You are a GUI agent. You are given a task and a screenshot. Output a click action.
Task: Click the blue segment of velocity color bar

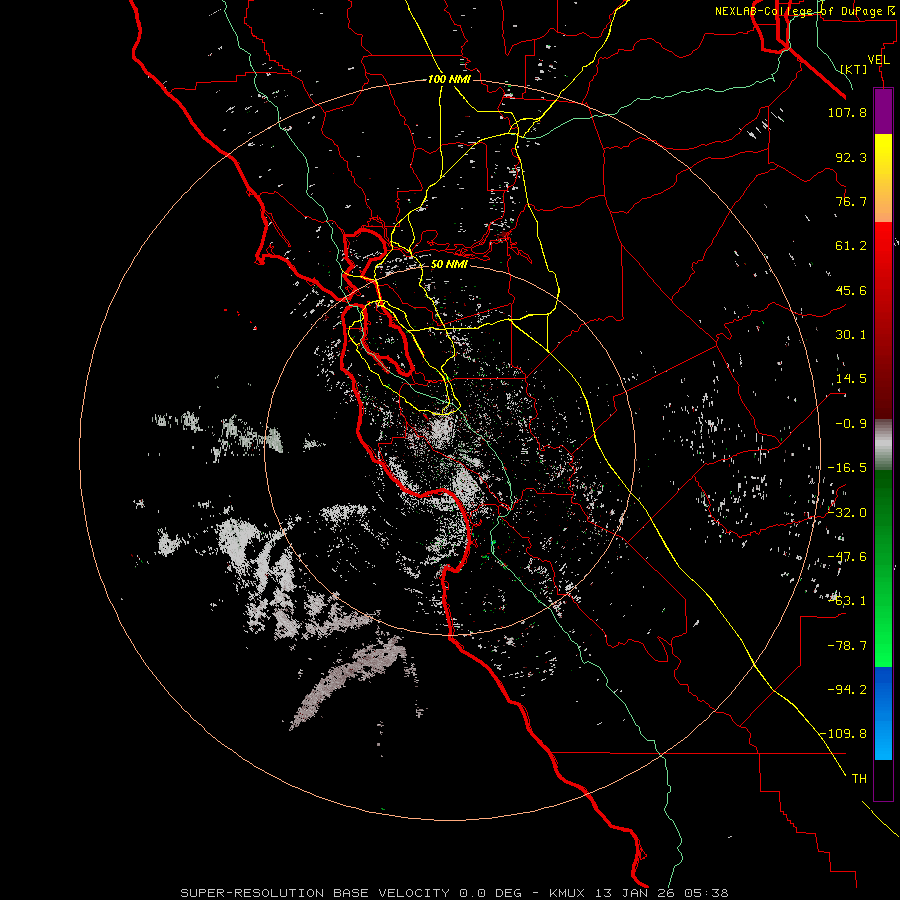tap(883, 713)
